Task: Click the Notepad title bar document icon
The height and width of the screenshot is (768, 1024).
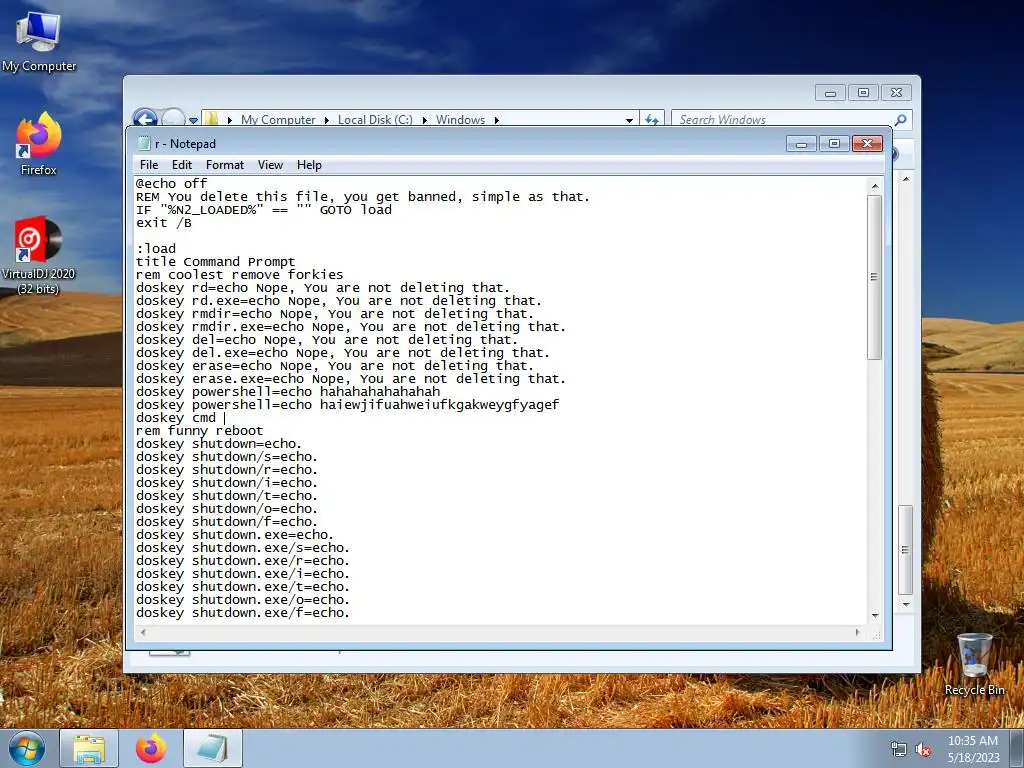Action: [144, 144]
